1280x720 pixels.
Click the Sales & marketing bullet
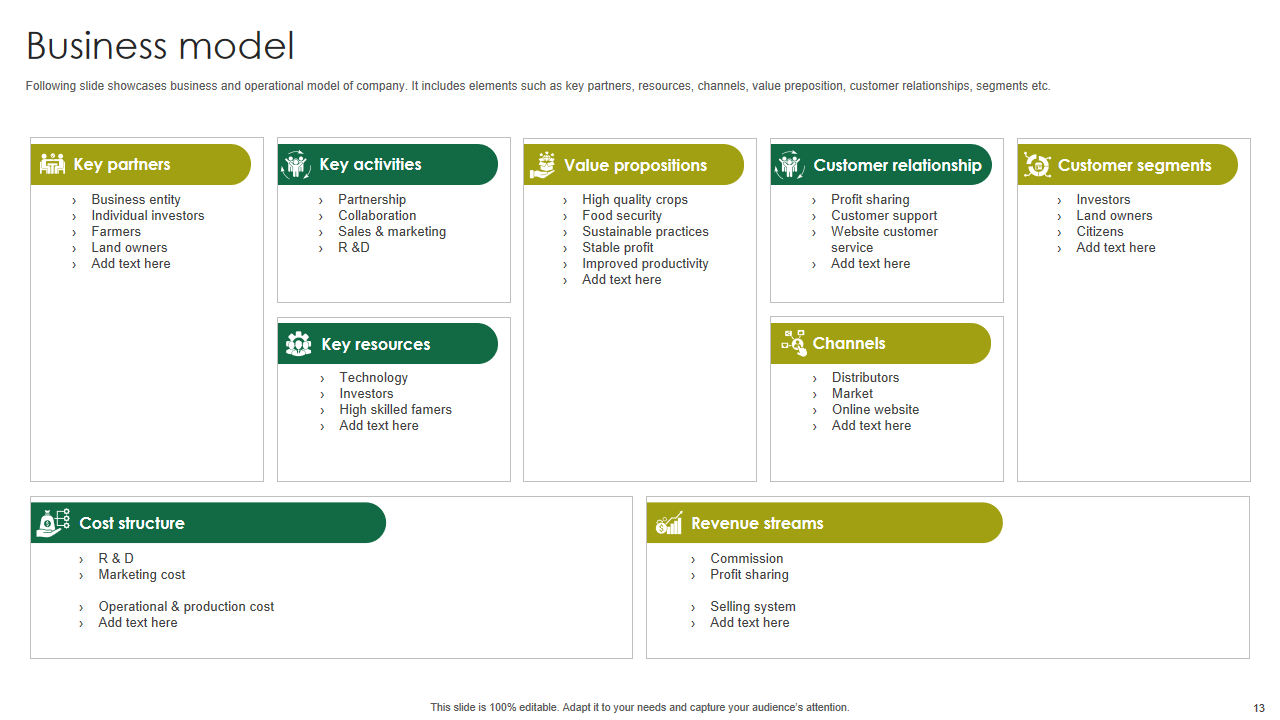click(x=392, y=232)
